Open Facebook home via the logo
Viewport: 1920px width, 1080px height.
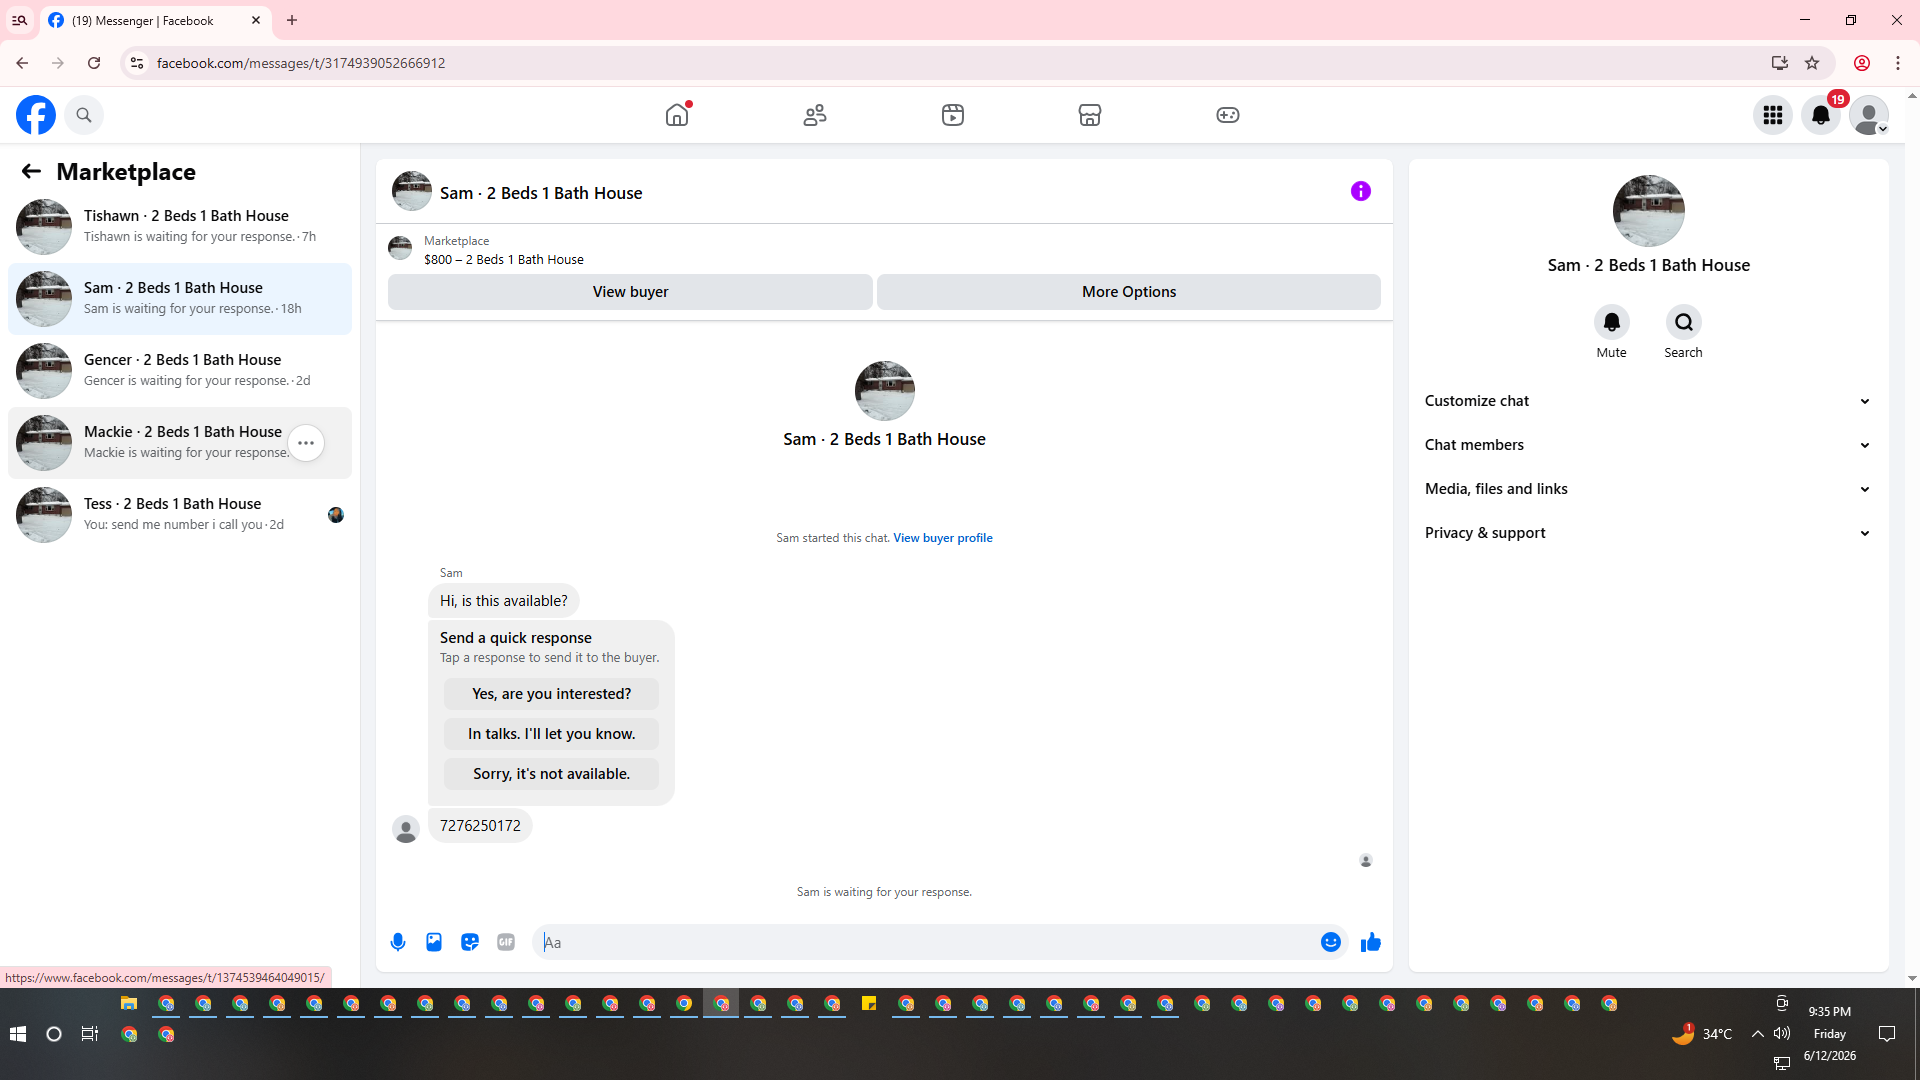pyautogui.click(x=36, y=115)
